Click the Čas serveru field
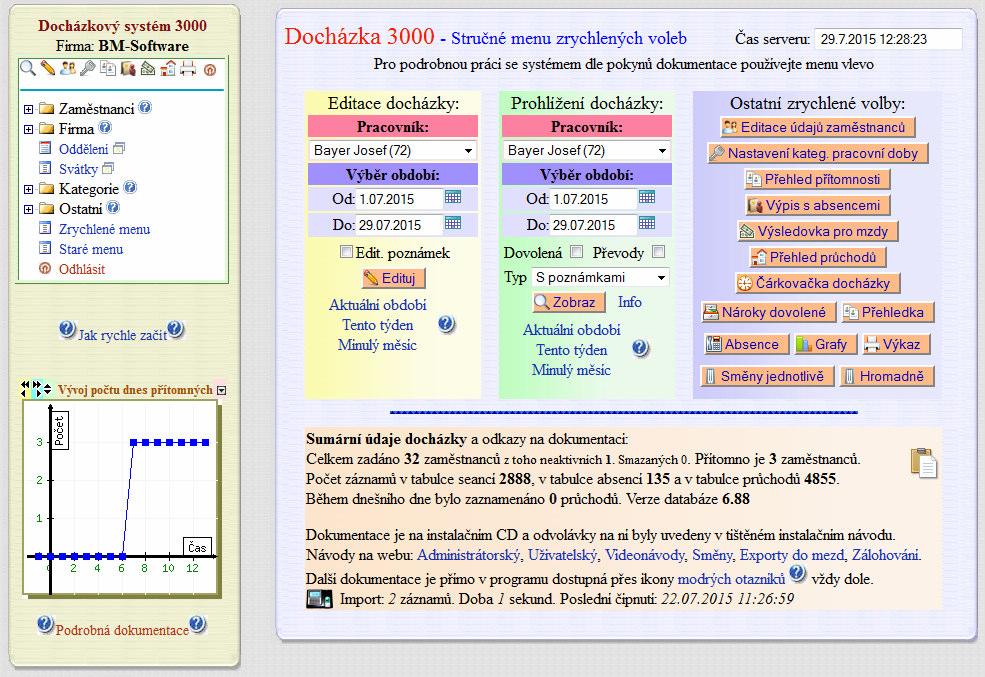985x677 pixels. 888,39
